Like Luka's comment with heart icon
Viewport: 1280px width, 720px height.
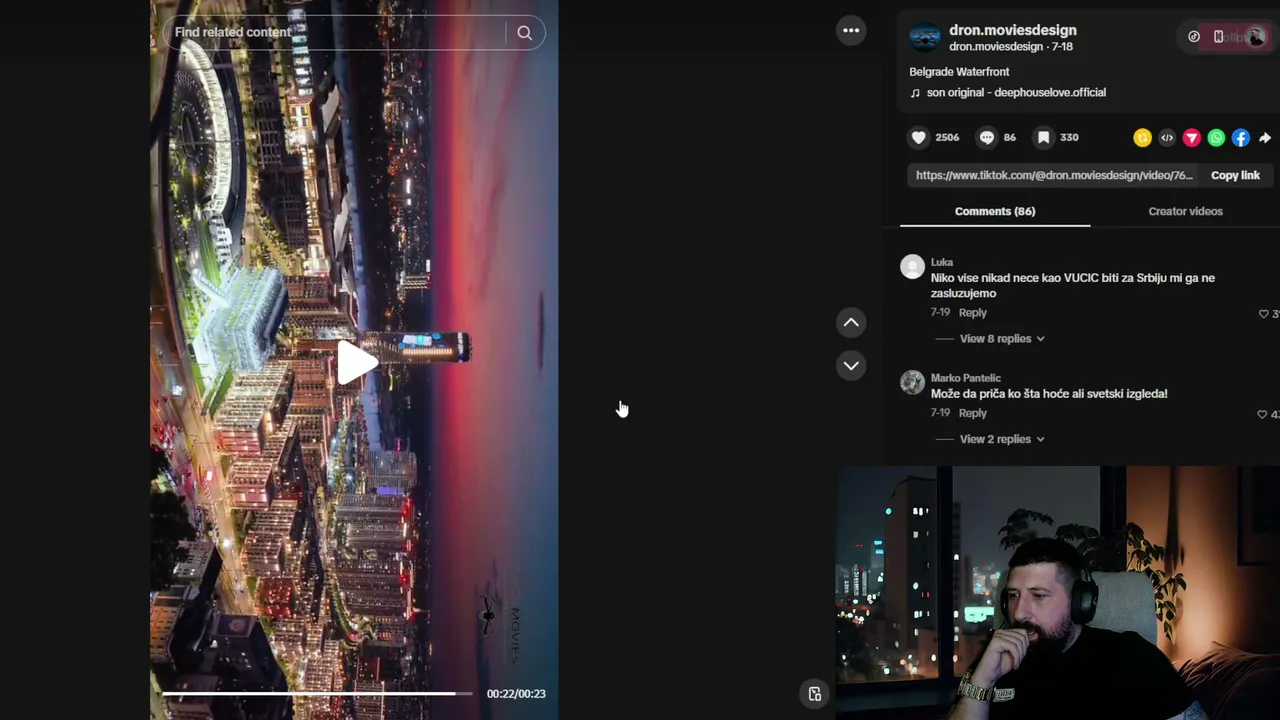pyautogui.click(x=1263, y=314)
